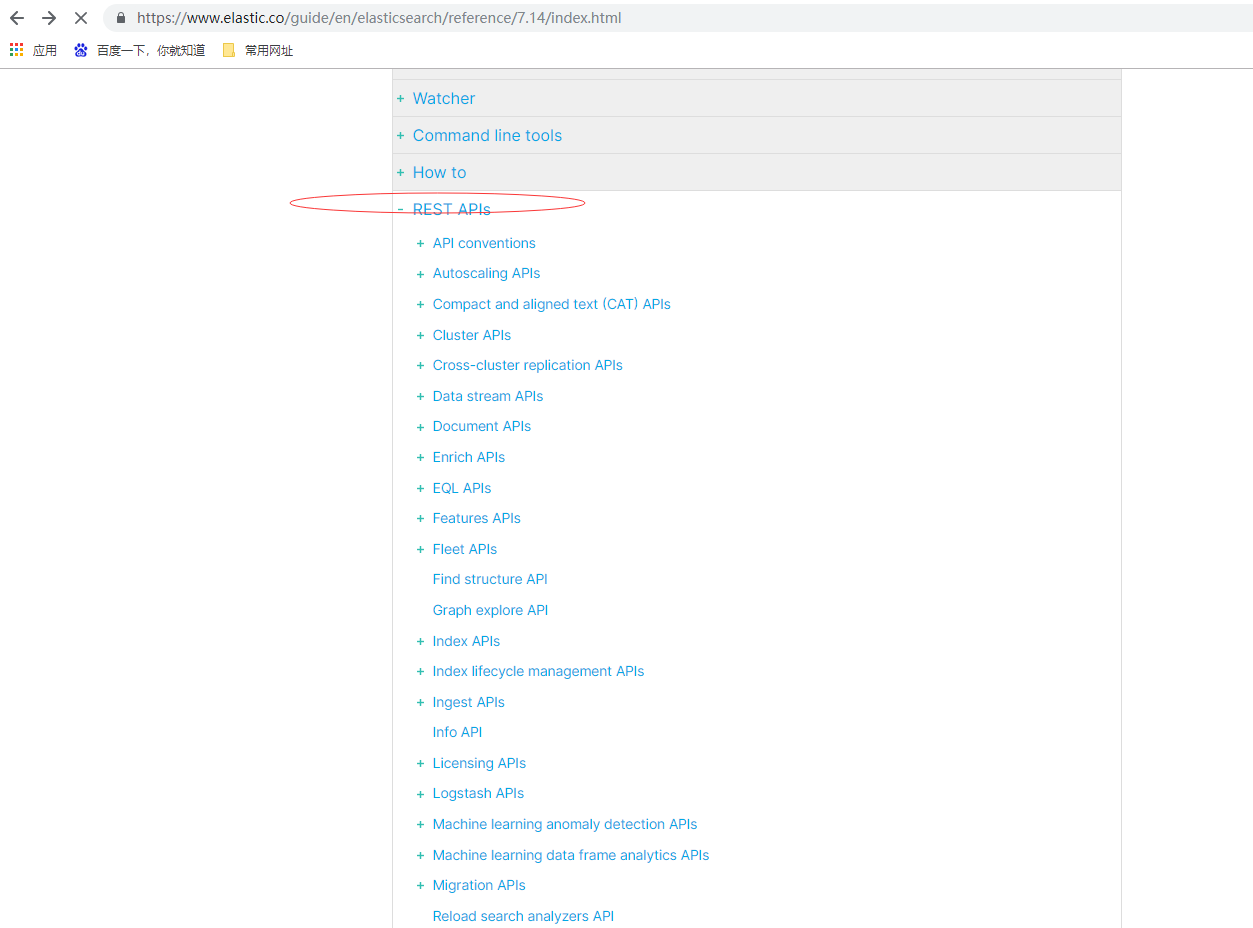This screenshot has width=1253, height=928.
Task: Expand Fleet APIs subsection
Action: 421,549
